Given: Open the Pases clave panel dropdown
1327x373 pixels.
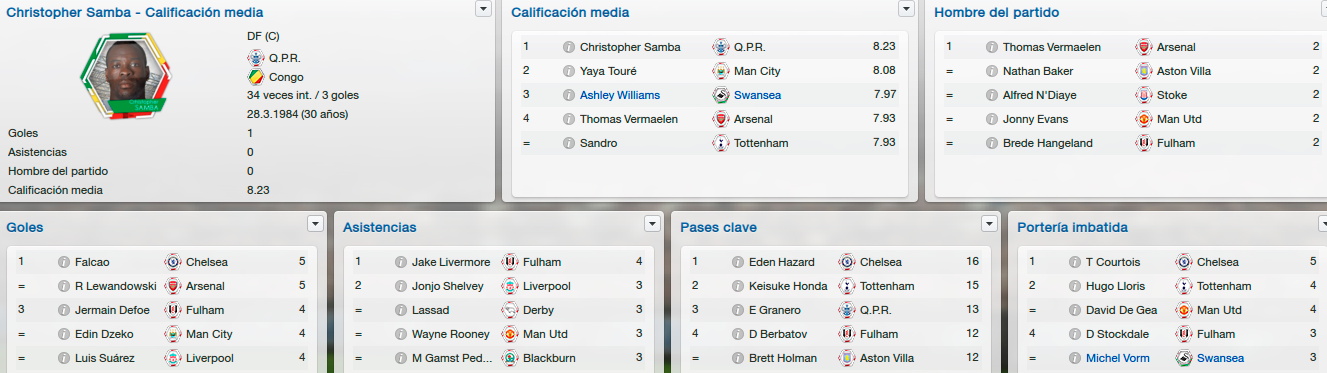Looking at the screenshot, I should [990, 224].
